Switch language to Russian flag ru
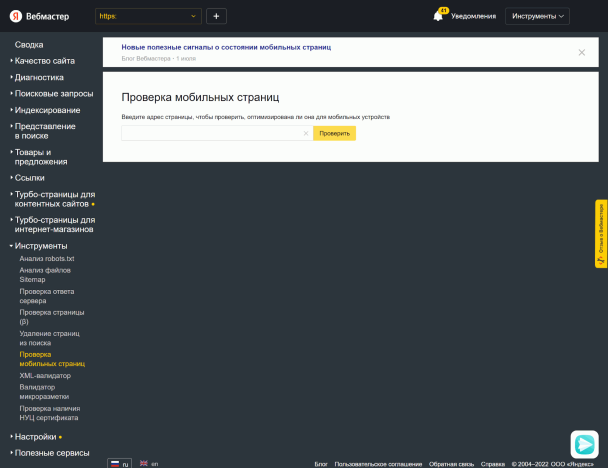 pos(120,464)
